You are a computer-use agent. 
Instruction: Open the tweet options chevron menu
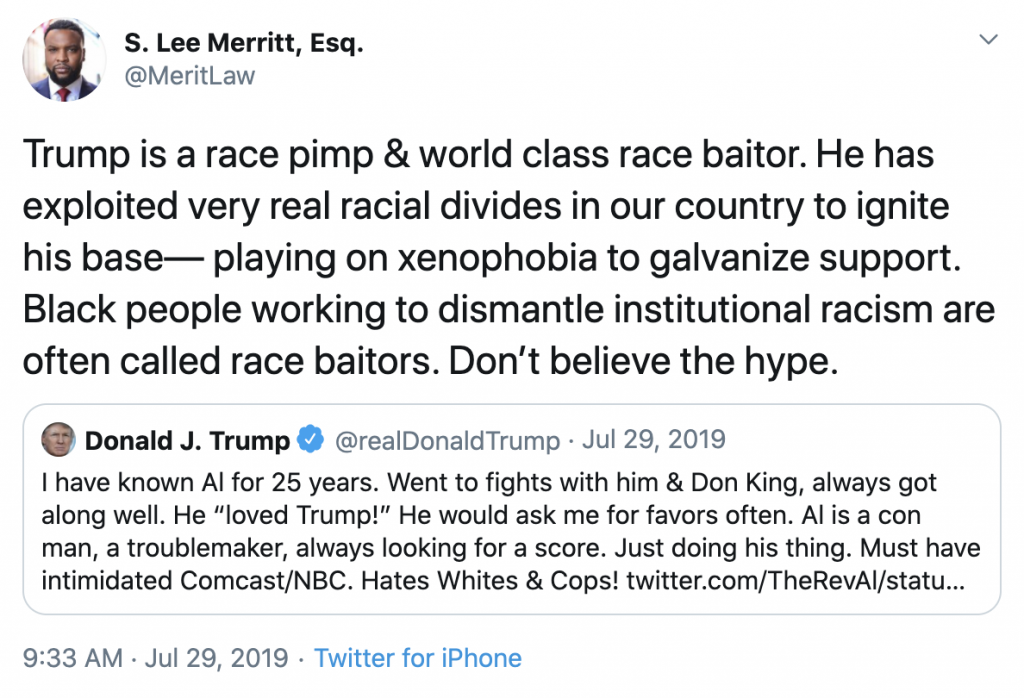[x=988, y=40]
